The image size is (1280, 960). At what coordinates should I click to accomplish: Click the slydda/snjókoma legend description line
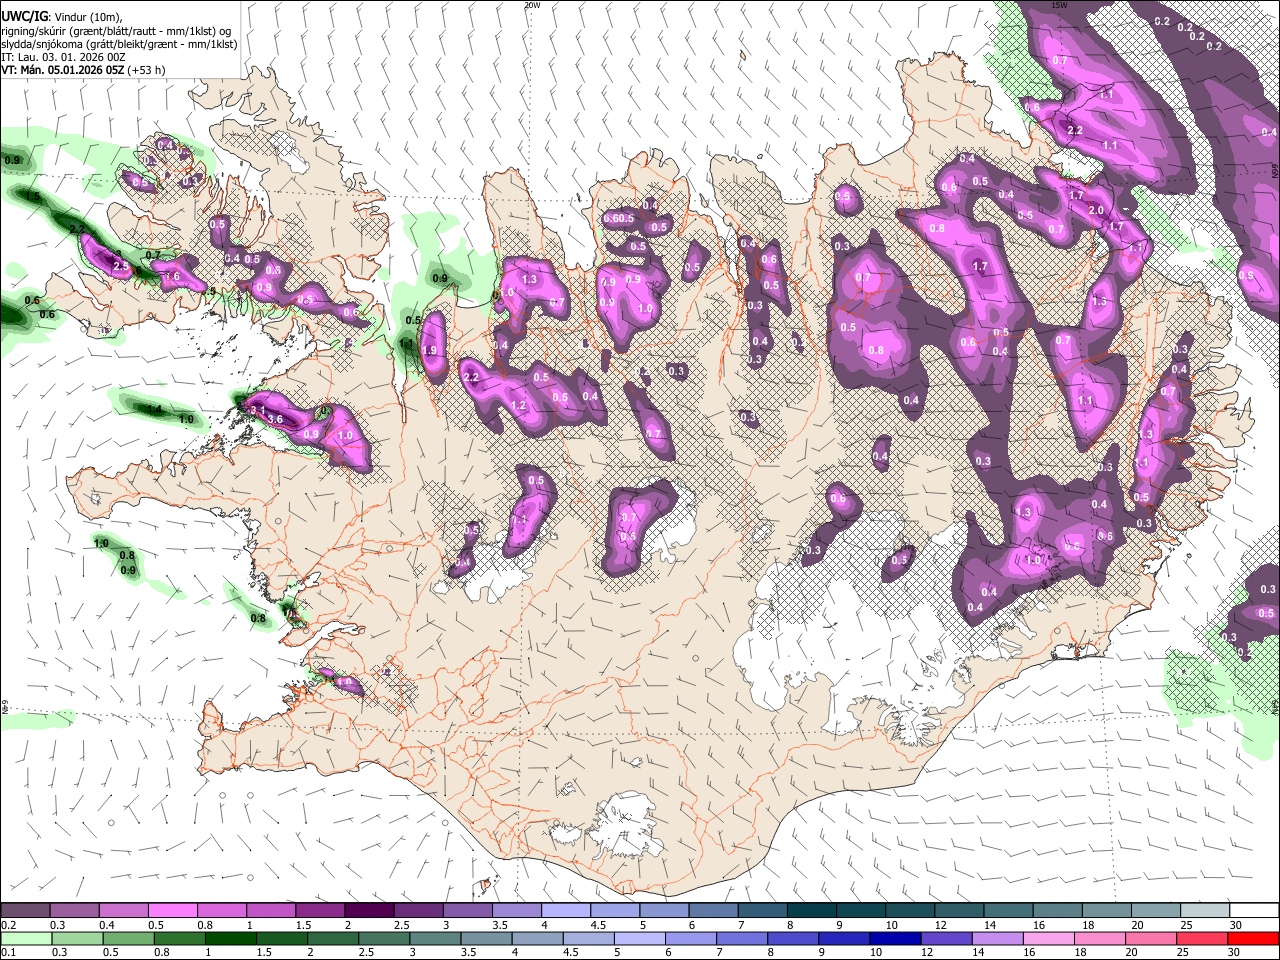119,44
